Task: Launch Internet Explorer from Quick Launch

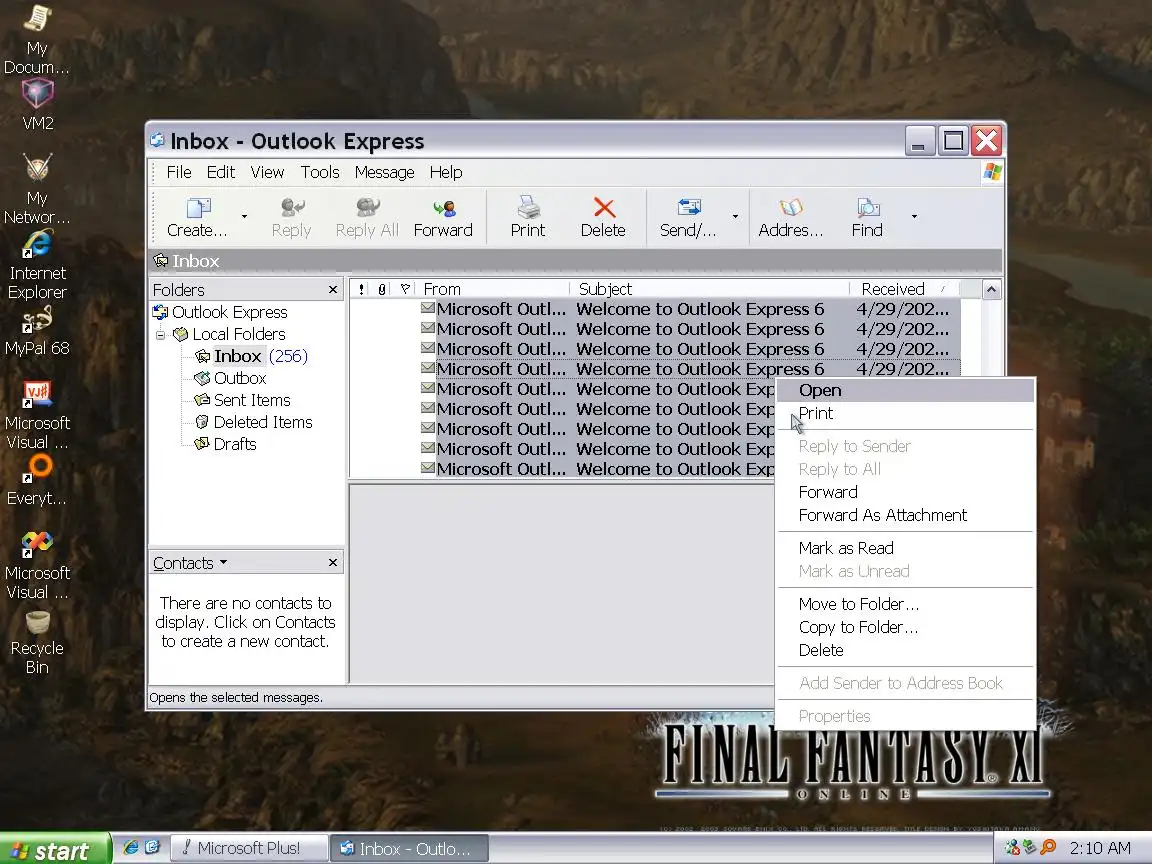Action: [131, 848]
